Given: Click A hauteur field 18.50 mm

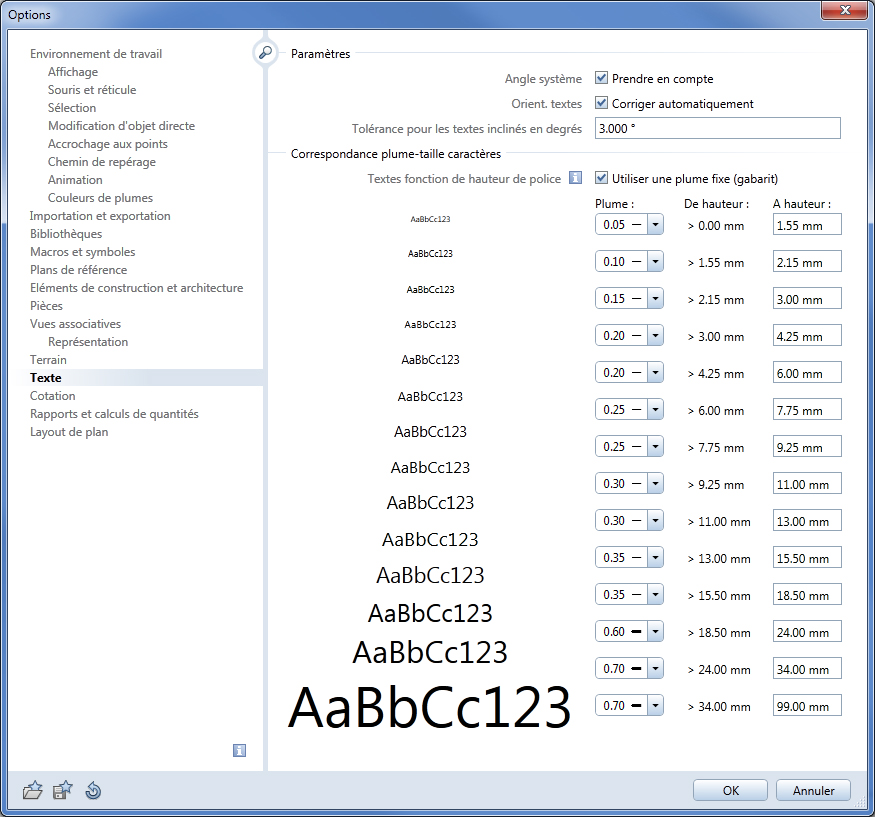Looking at the screenshot, I should (807, 594).
